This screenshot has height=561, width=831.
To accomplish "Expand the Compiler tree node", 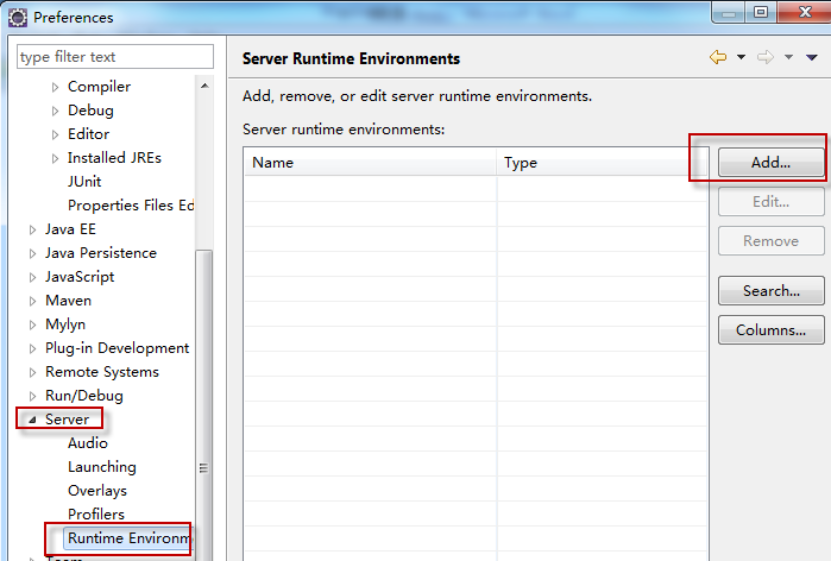I will 55,87.
